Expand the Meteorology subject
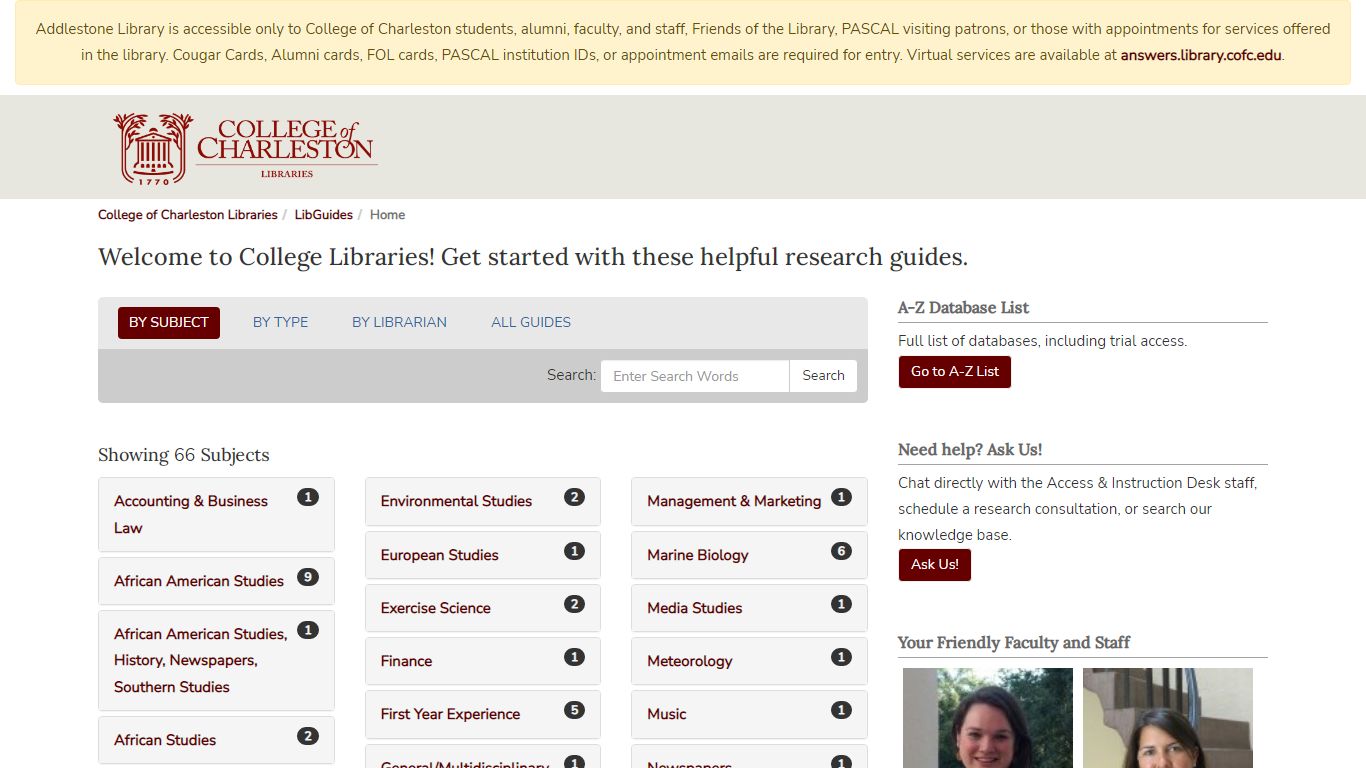 (x=749, y=661)
